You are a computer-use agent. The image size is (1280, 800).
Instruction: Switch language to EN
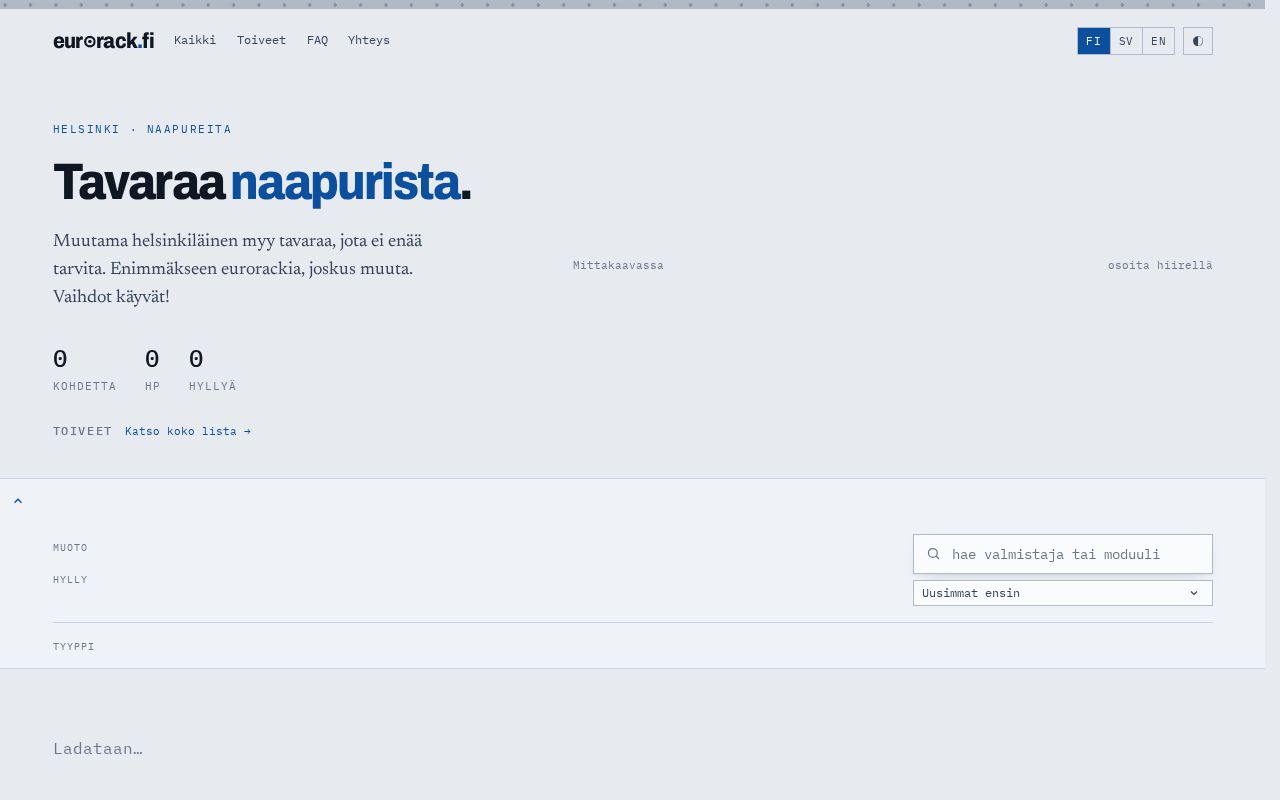coord(1158,41)
